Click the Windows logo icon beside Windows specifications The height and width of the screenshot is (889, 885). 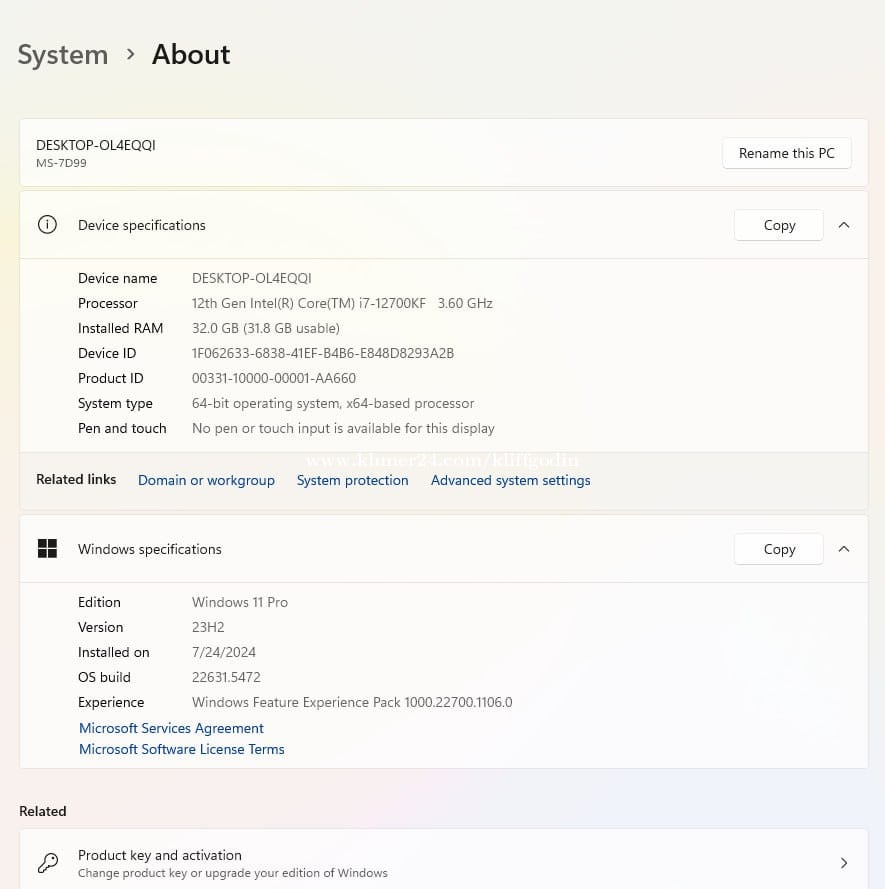click(47, 549)
